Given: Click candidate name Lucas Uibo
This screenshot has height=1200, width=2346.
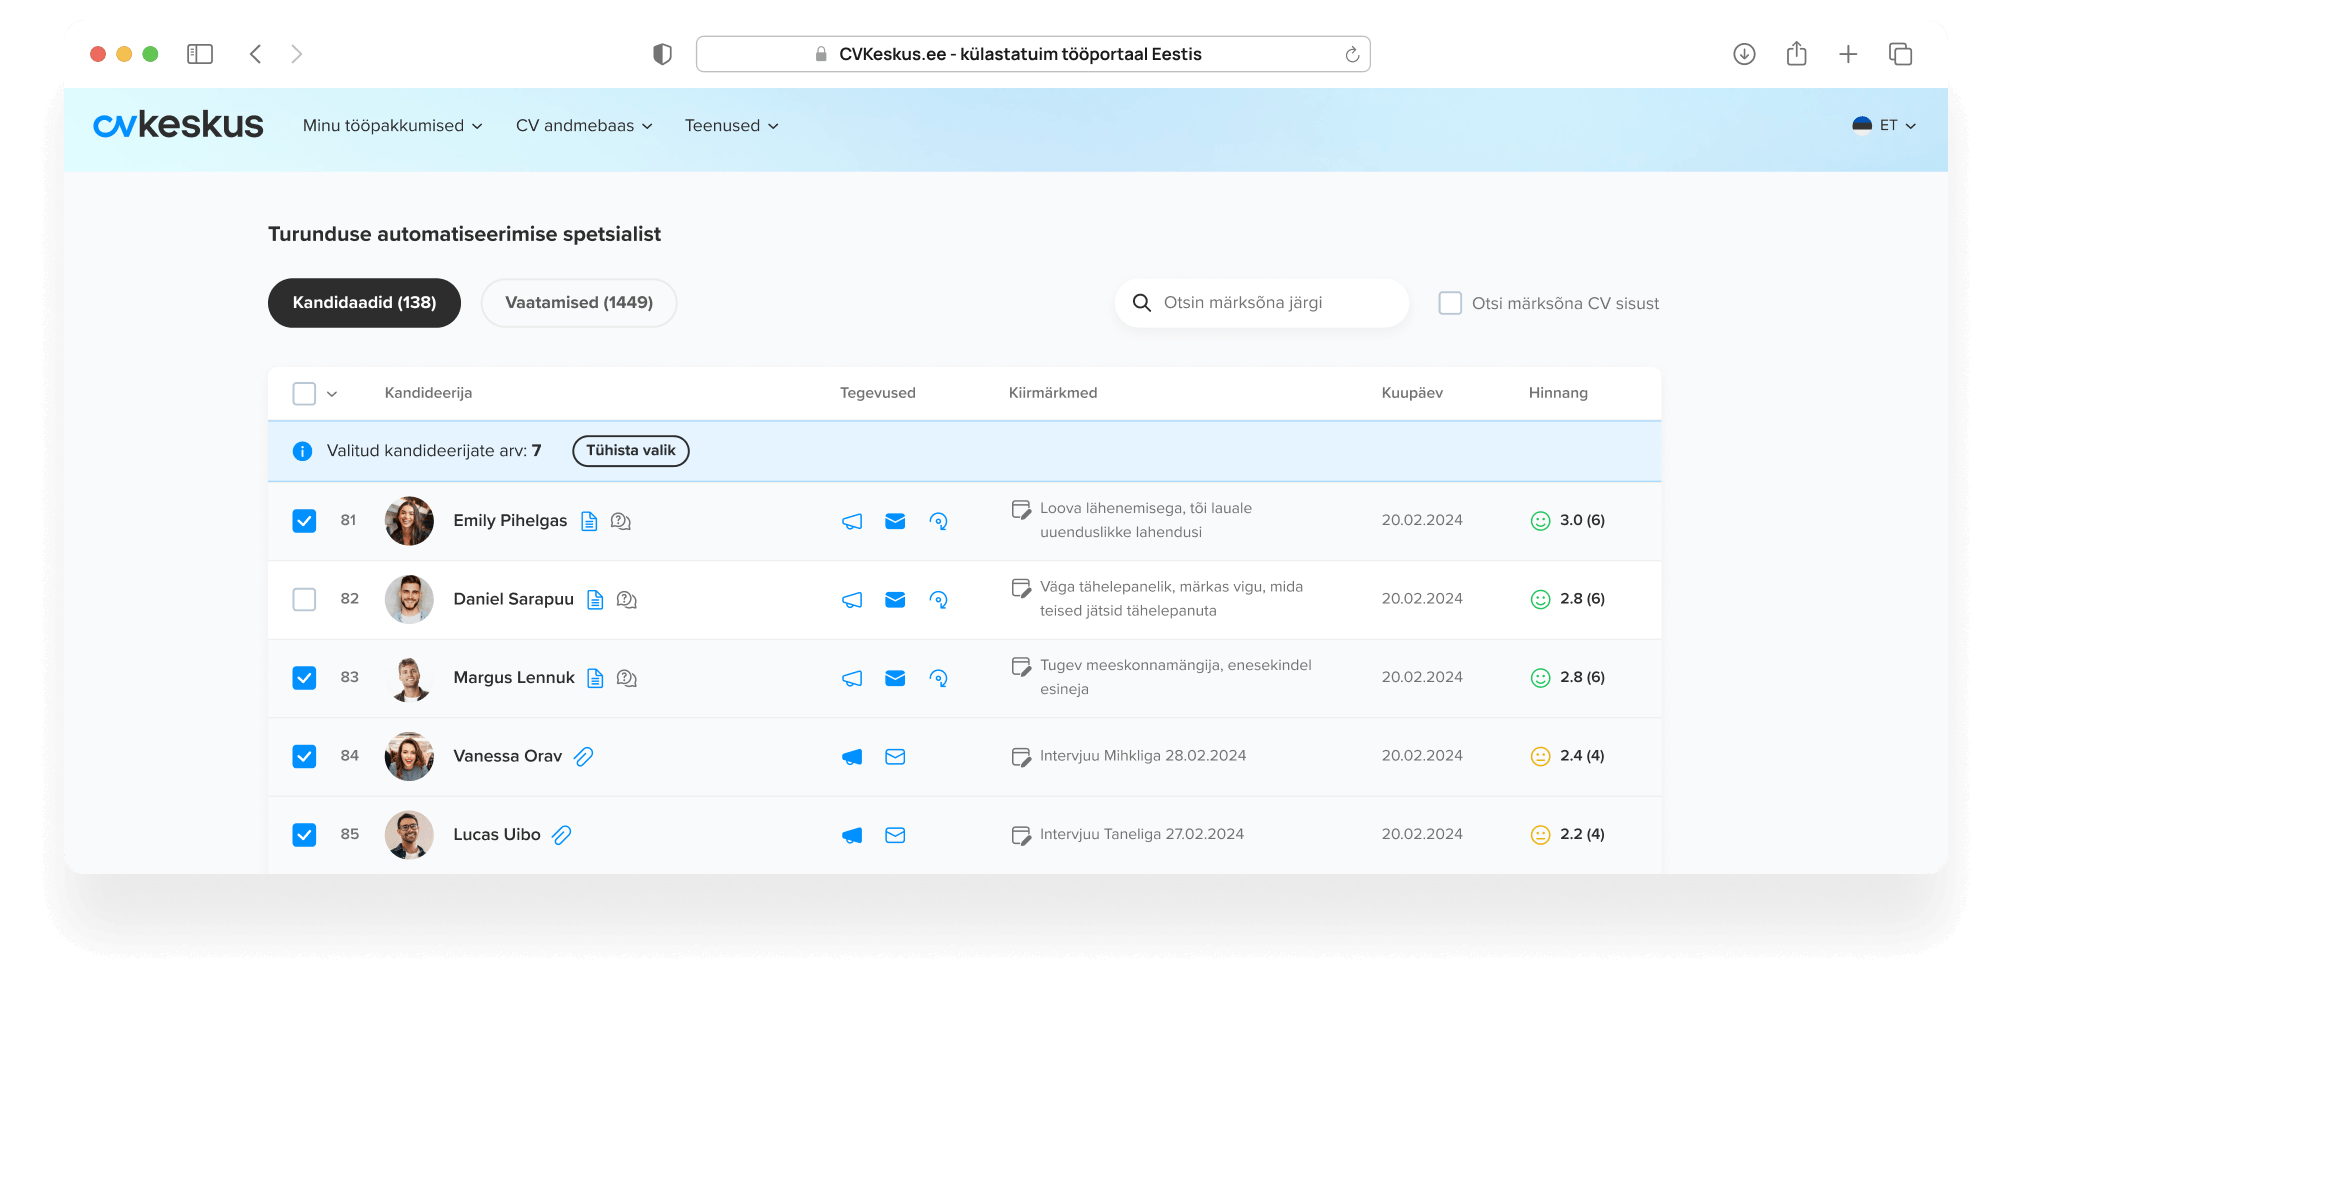Looking at the screenshot, I should click(496, 835).
